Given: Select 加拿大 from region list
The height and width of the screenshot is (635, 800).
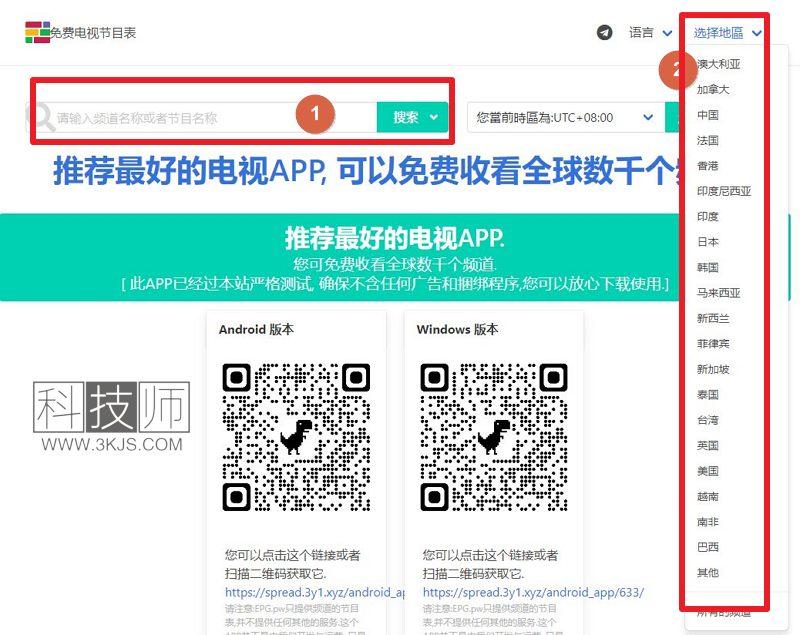Looking at the screenshot, I should [713, 90].
